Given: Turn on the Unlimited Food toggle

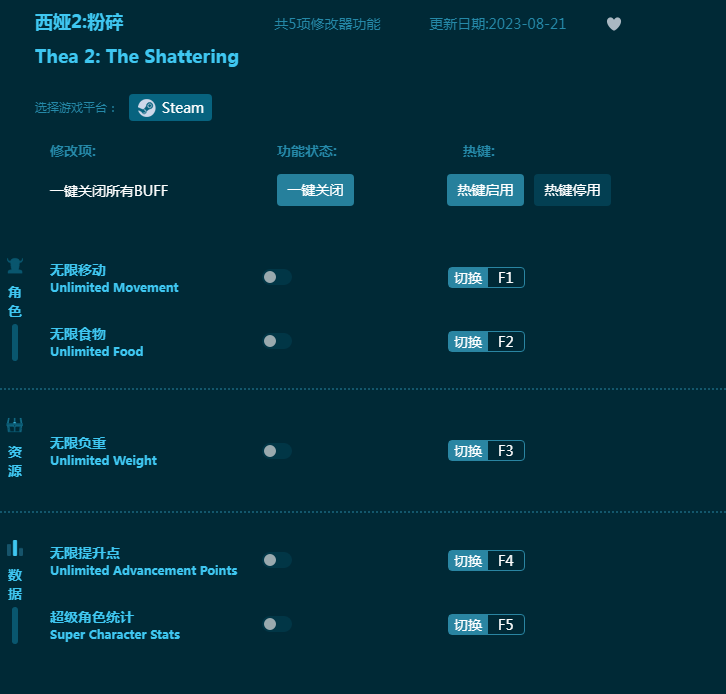Looking at the screenshot, I should click(277, 341).
